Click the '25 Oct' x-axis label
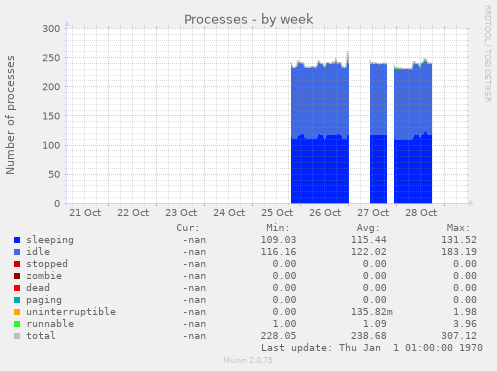 pos(277,213)
